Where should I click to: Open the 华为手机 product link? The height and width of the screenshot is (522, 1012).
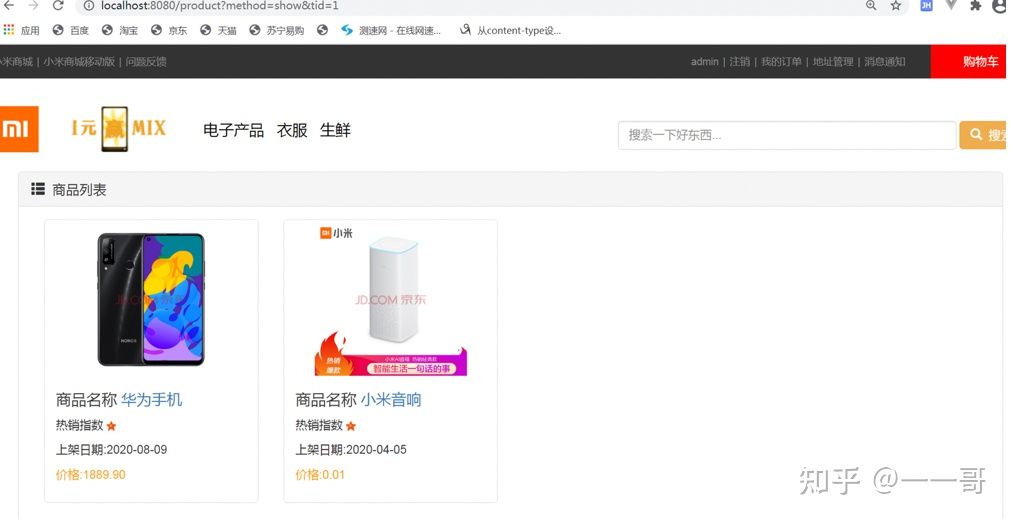[152, 400]
